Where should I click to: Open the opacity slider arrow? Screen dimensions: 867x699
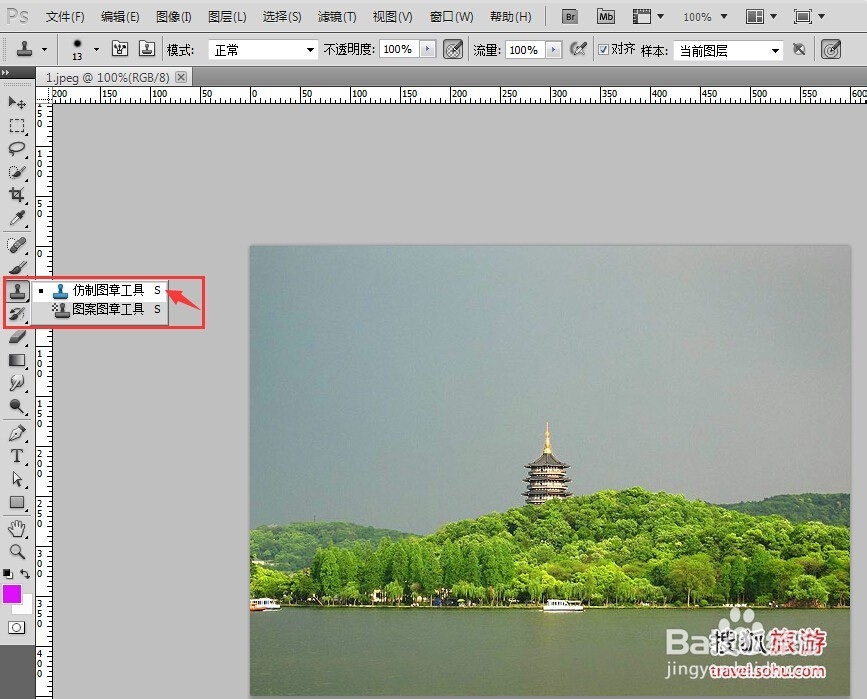point(427,49)
